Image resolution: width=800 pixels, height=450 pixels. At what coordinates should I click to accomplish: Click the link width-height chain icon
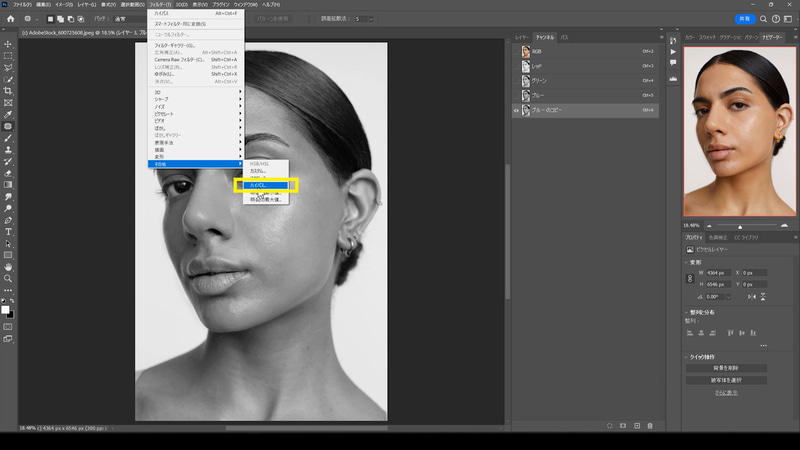[x=690, y=279]
